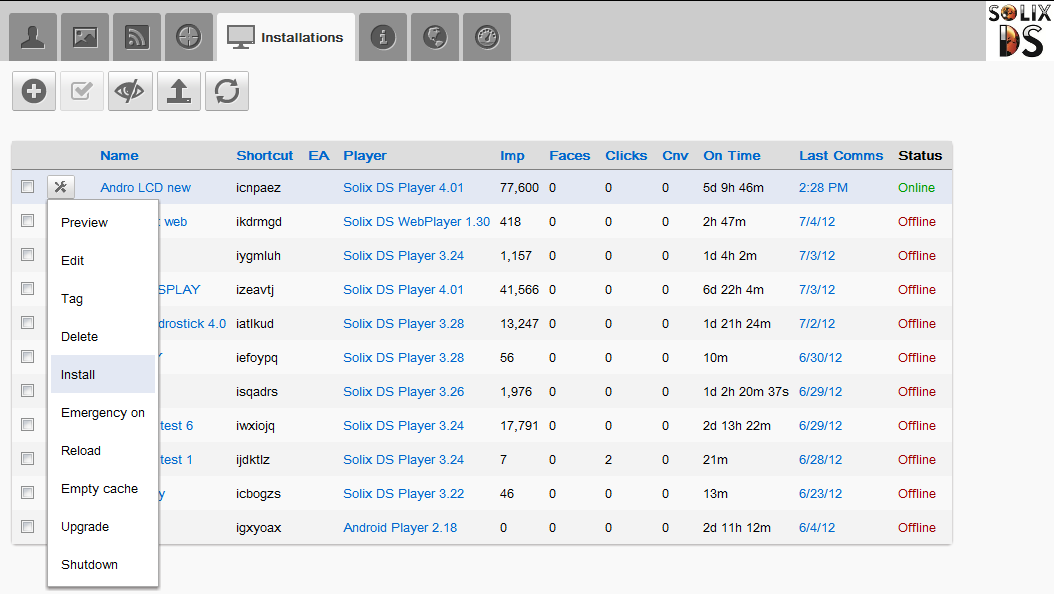This screenshot has width=1054, height=594.
Task: Tick the checkbox for the izeavtj row
Action: click(x=28, y=288)
